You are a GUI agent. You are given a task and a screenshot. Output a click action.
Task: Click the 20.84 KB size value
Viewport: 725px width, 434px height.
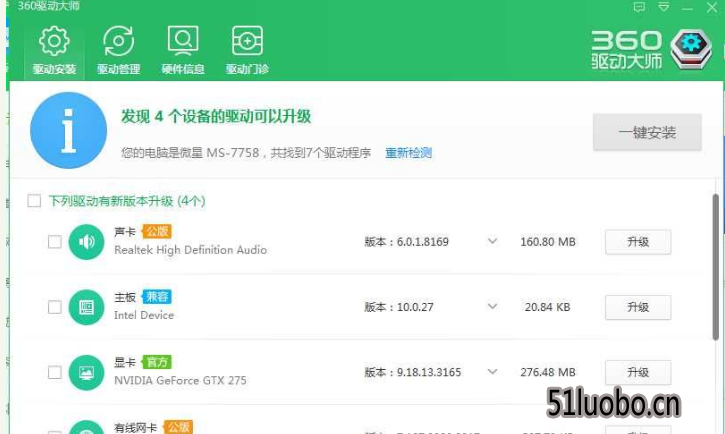(547, 307)
